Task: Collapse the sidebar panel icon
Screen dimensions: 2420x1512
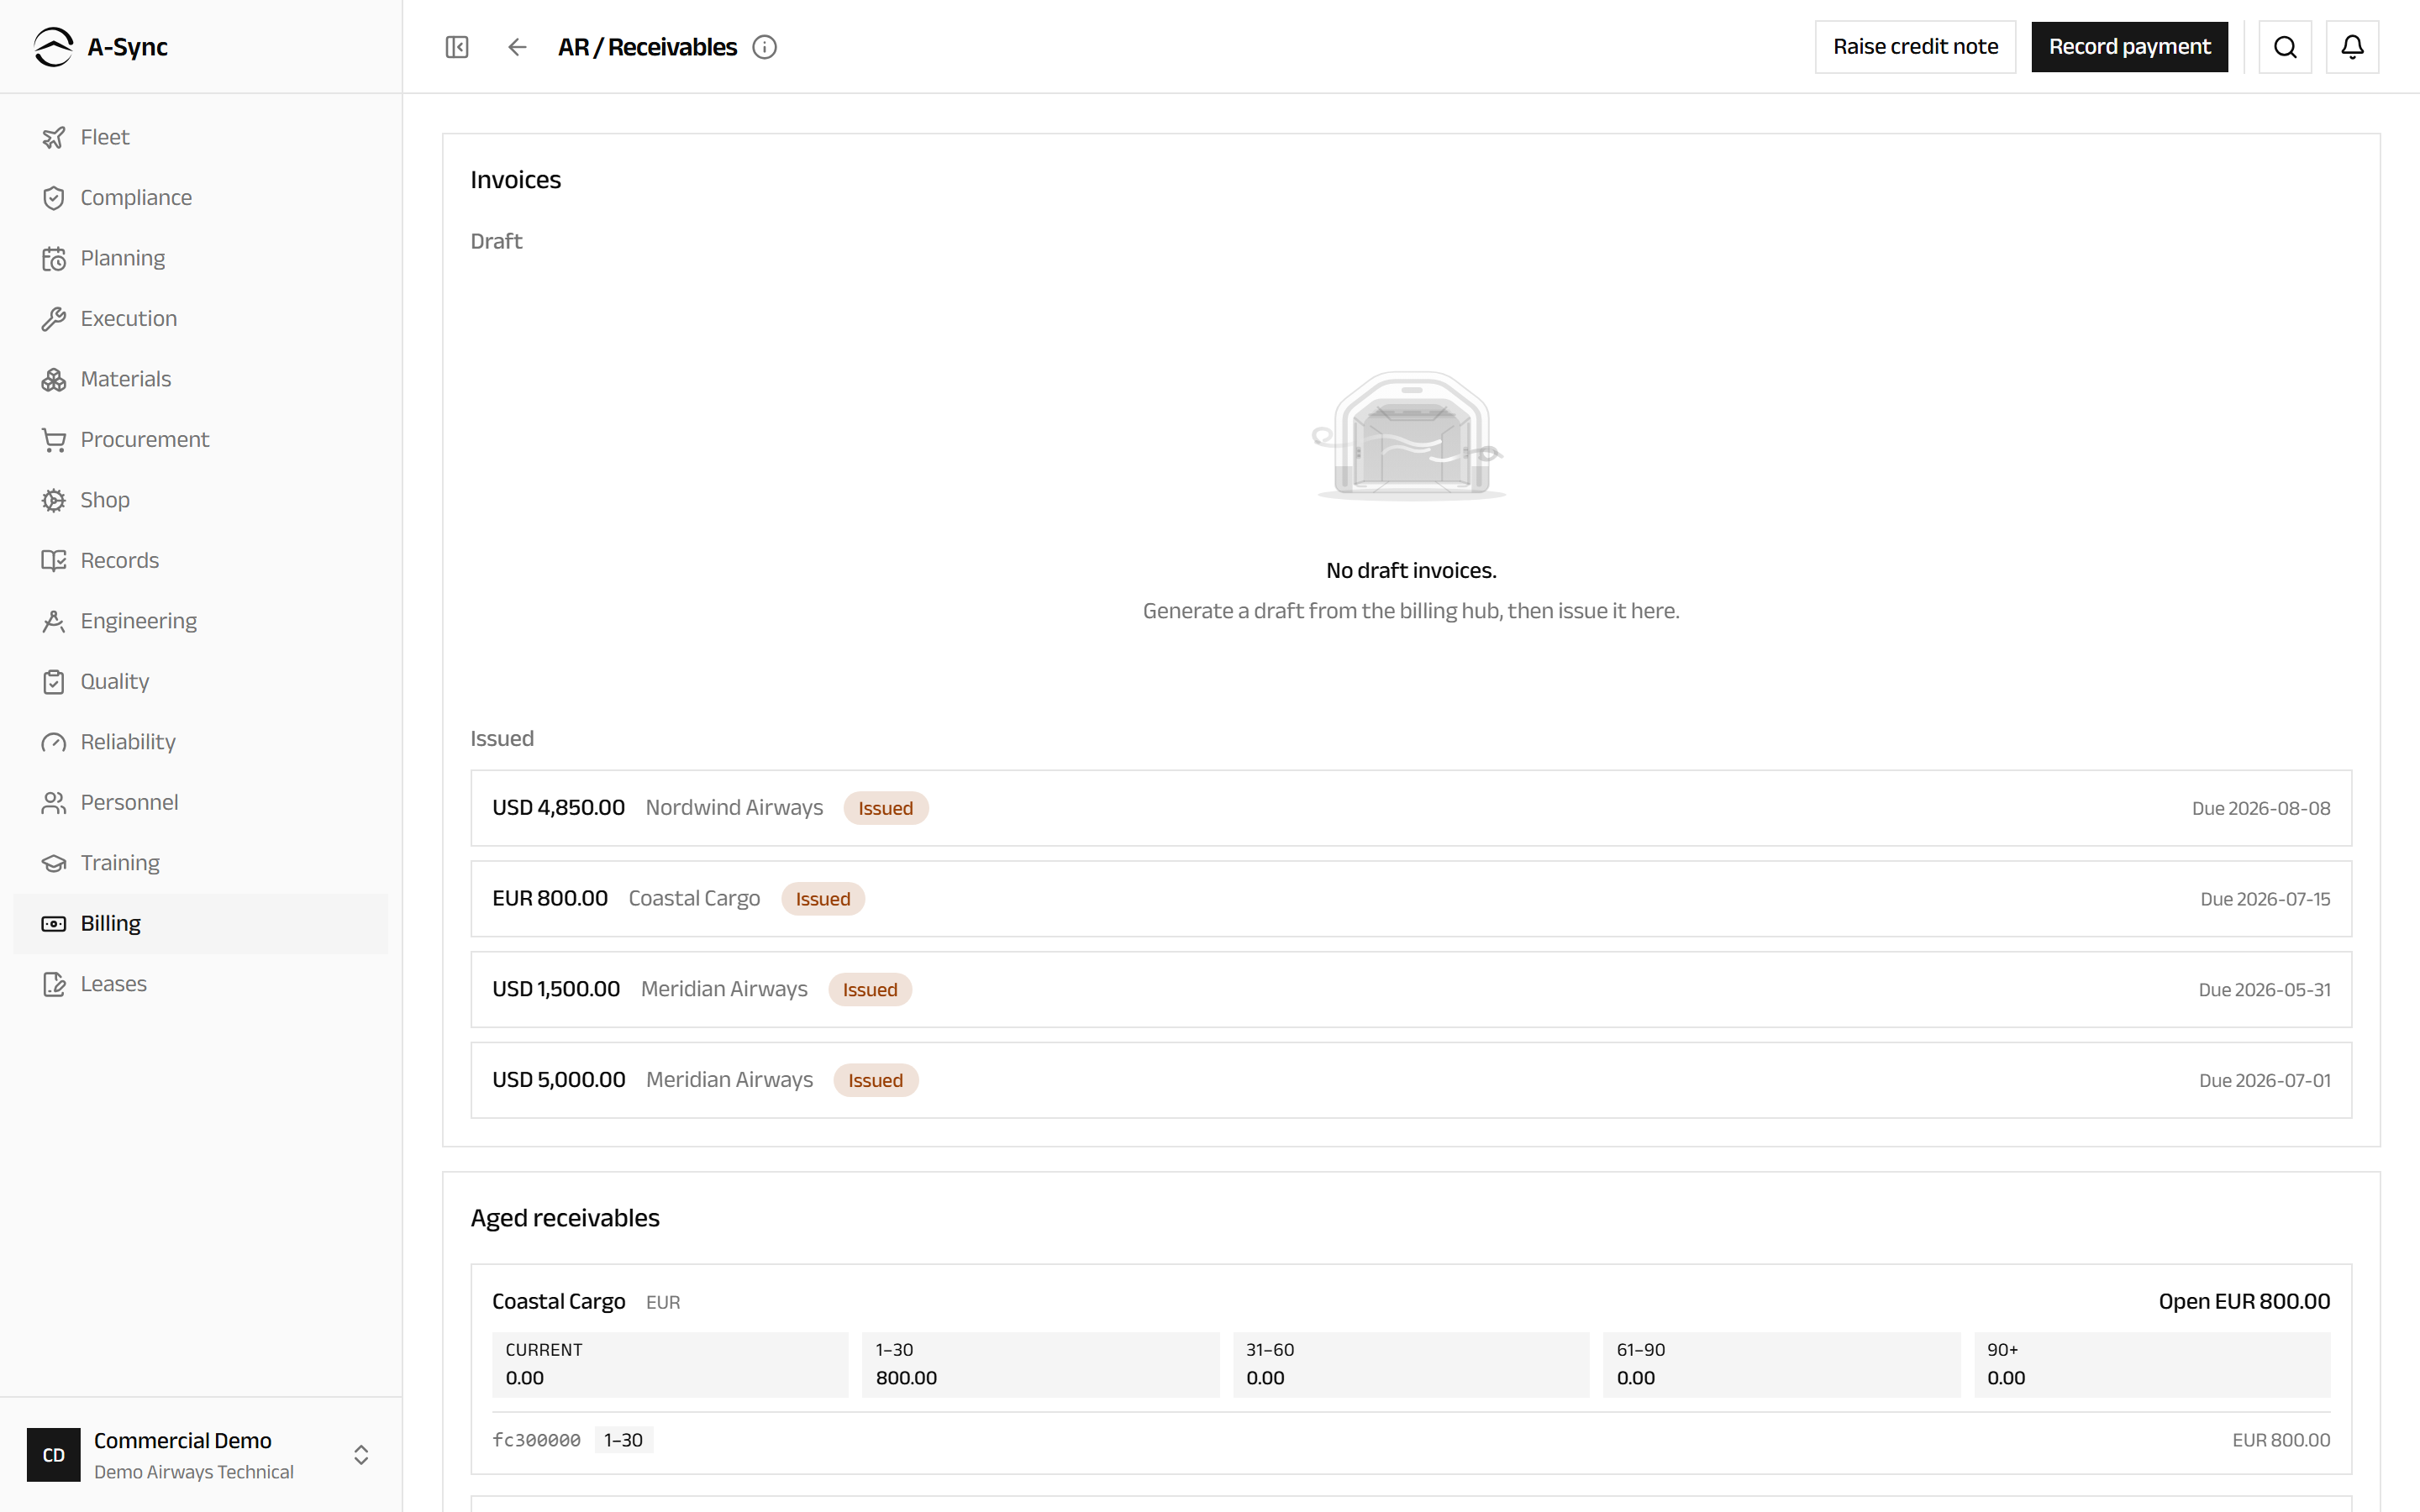Action: click(457, 47)
